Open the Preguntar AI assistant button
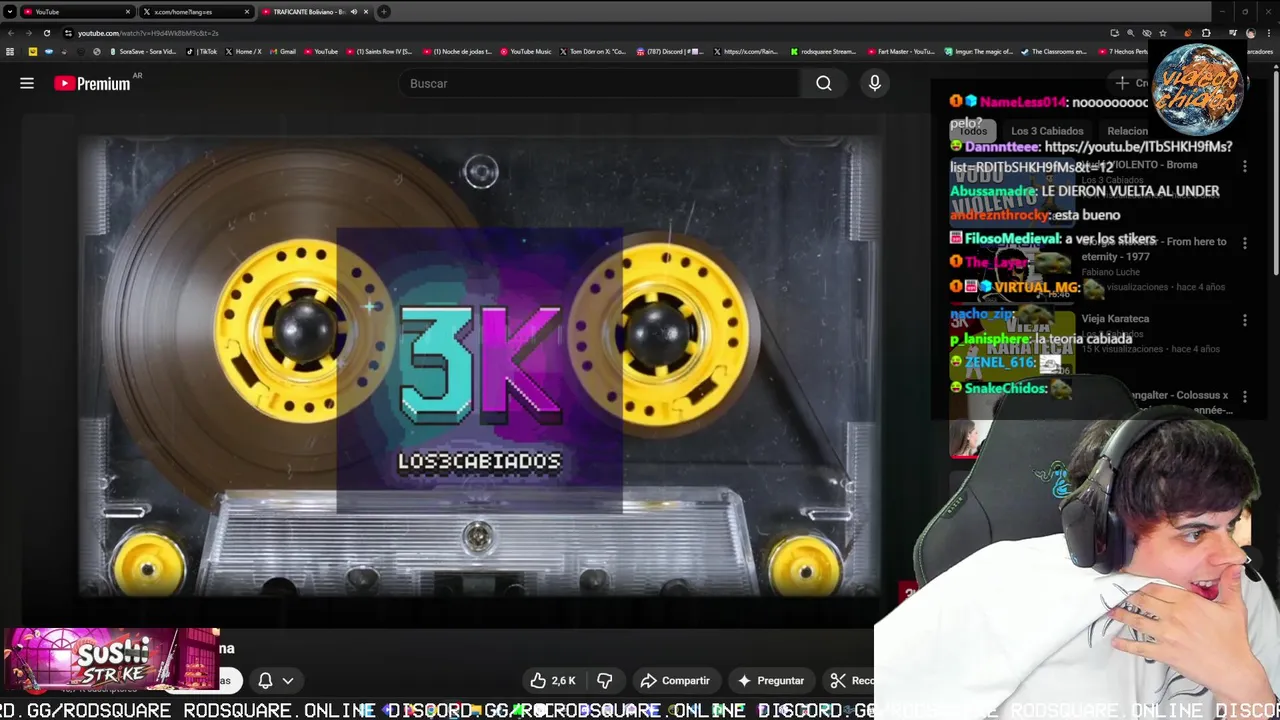This screenshot has width=1280, height=720. [x=771, y=680]
